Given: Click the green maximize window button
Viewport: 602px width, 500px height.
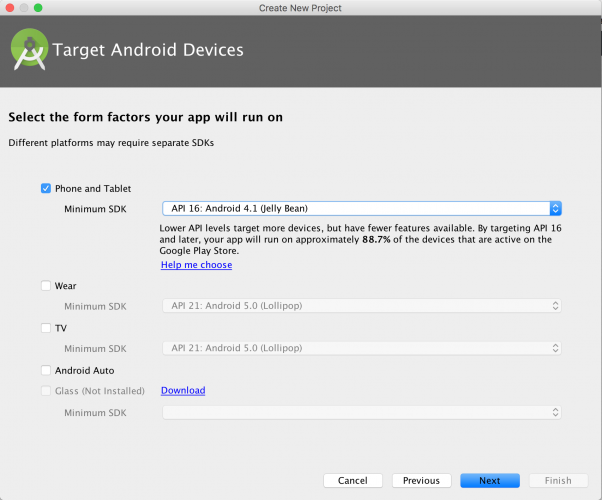Looking at the screenshot, I should 38,8.
